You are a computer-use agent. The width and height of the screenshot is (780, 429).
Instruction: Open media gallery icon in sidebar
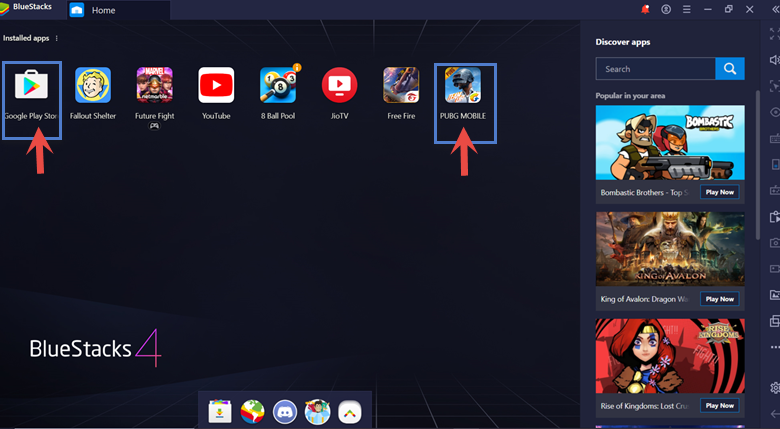[775, 295]
